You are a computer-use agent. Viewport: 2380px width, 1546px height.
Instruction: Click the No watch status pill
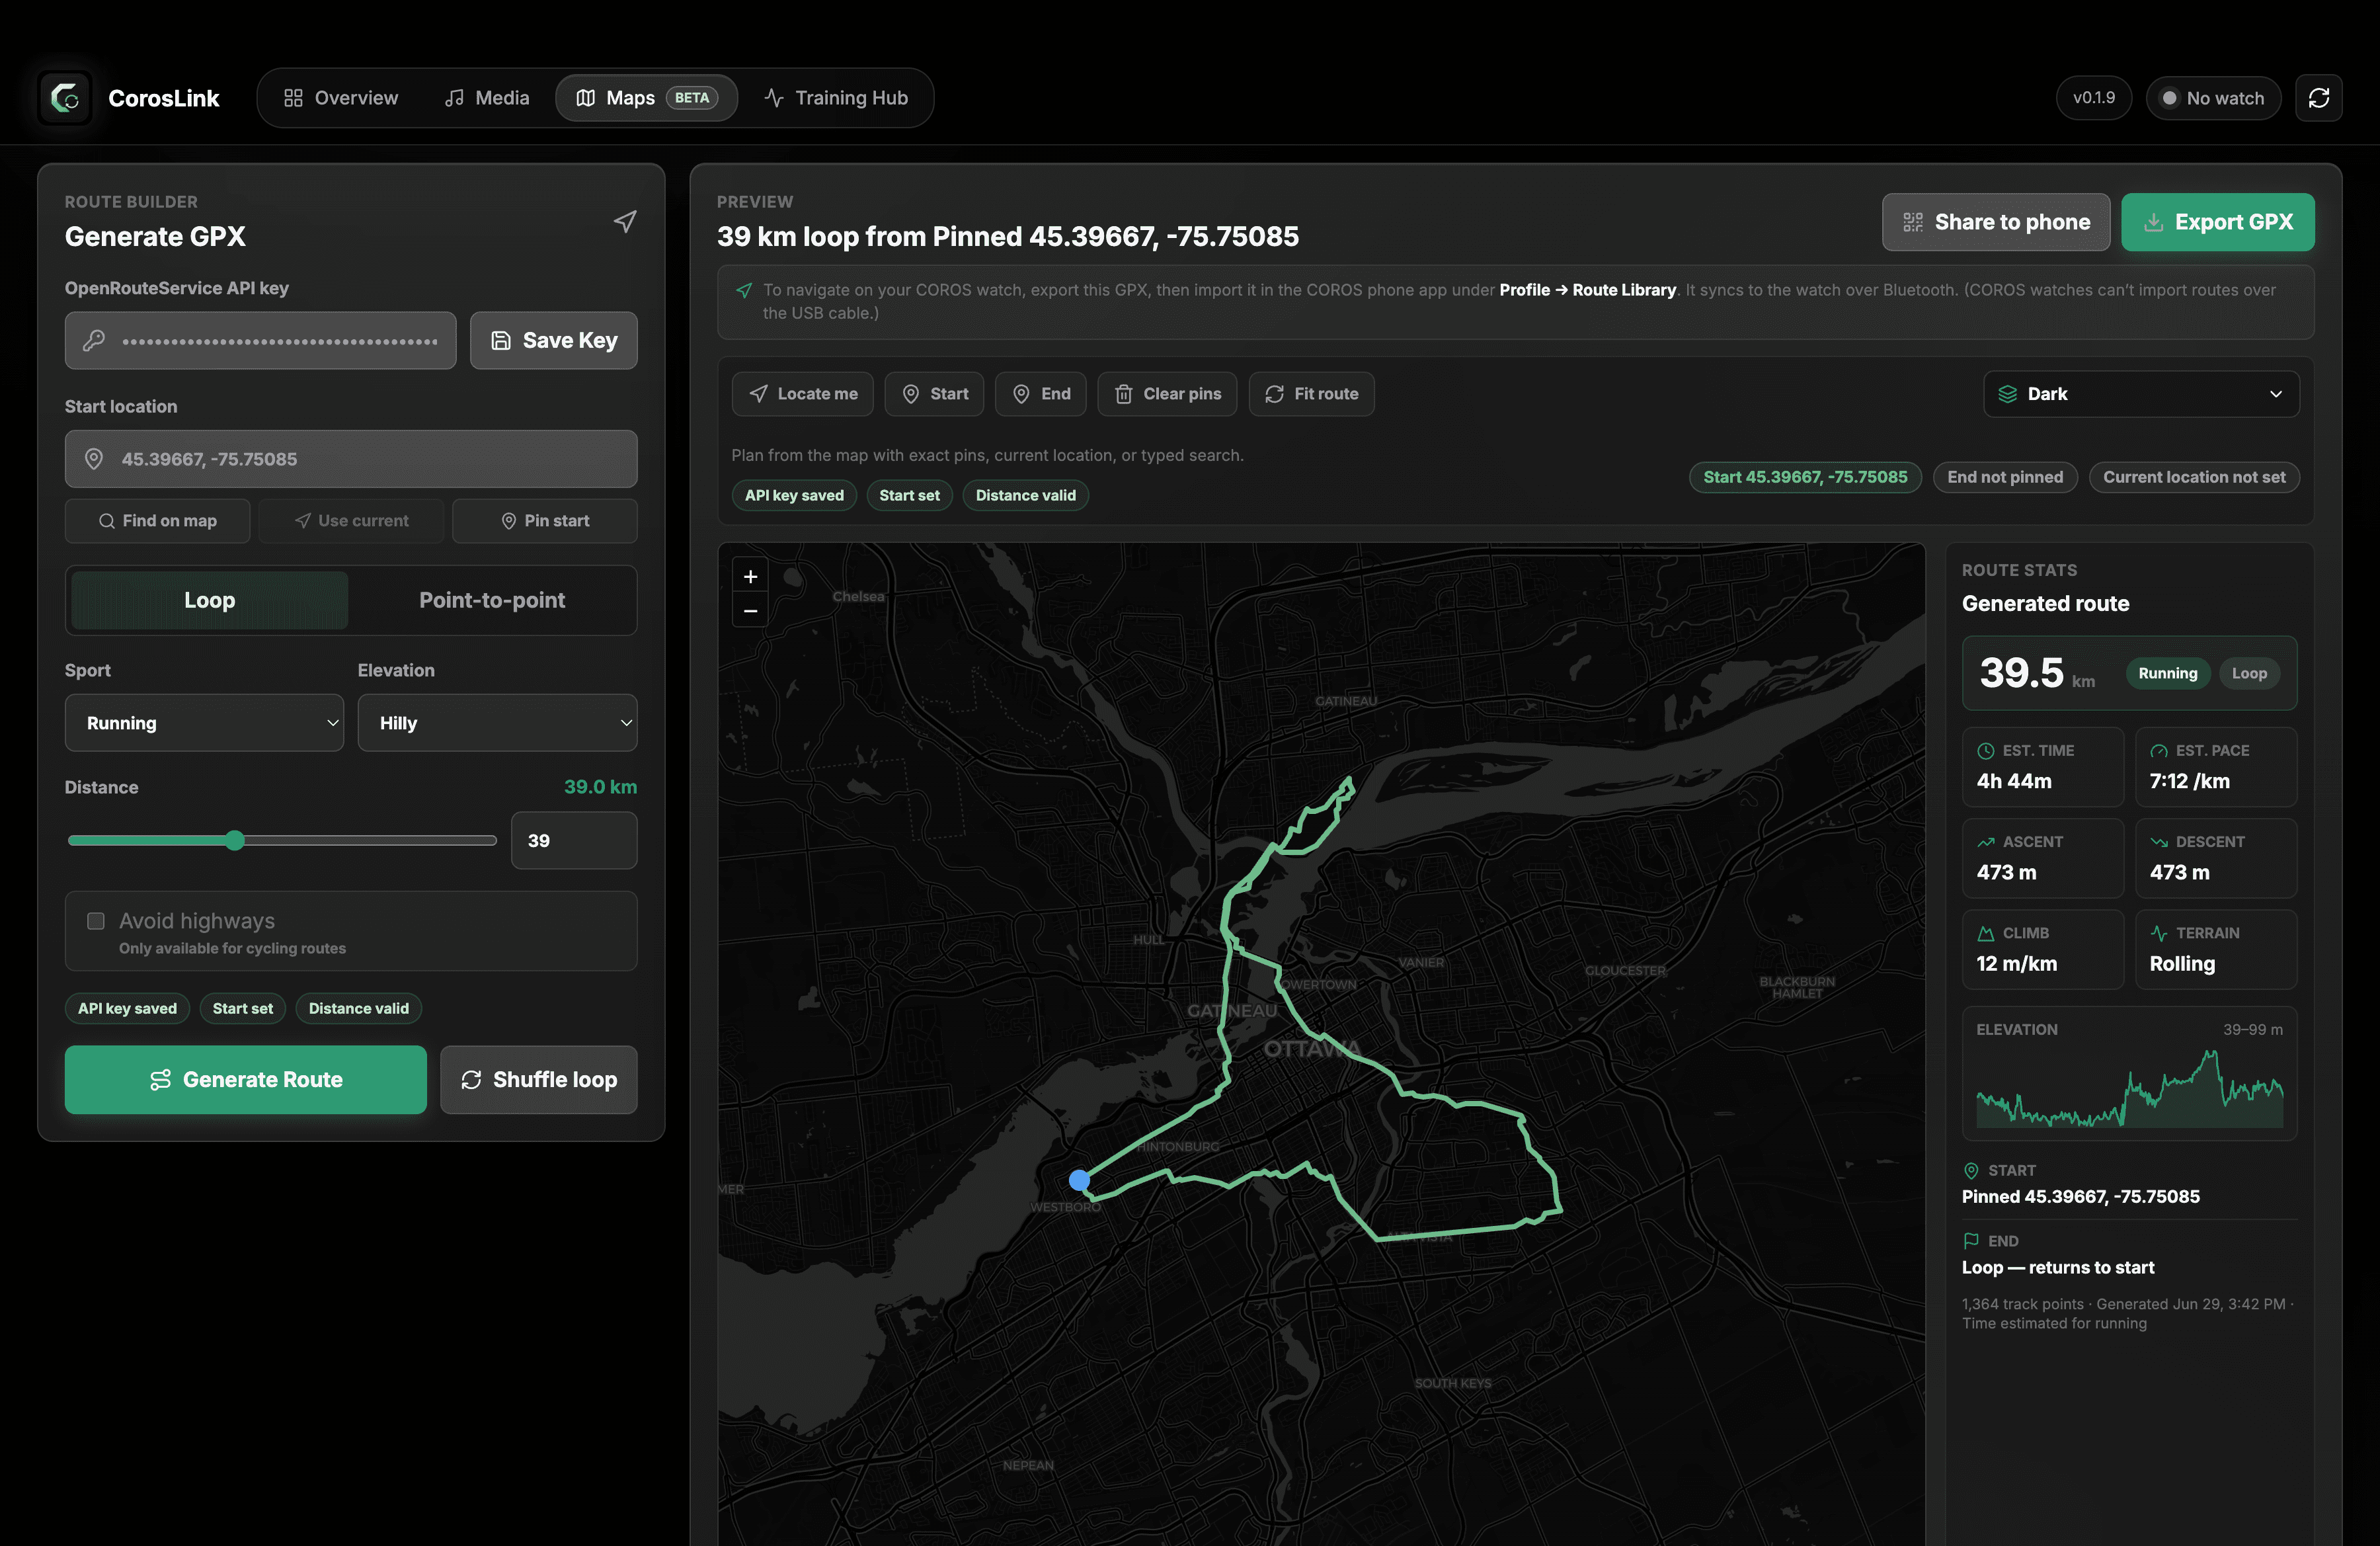2213,98
